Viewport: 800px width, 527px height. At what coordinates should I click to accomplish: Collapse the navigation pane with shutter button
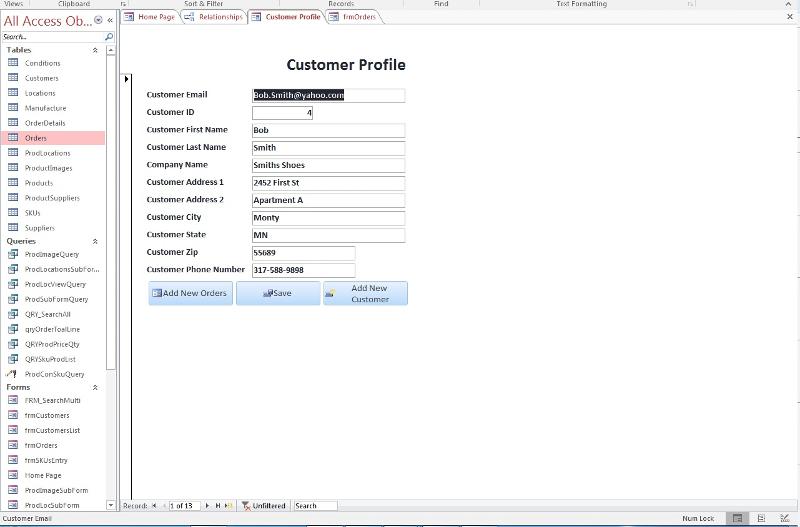pos(110,20)
